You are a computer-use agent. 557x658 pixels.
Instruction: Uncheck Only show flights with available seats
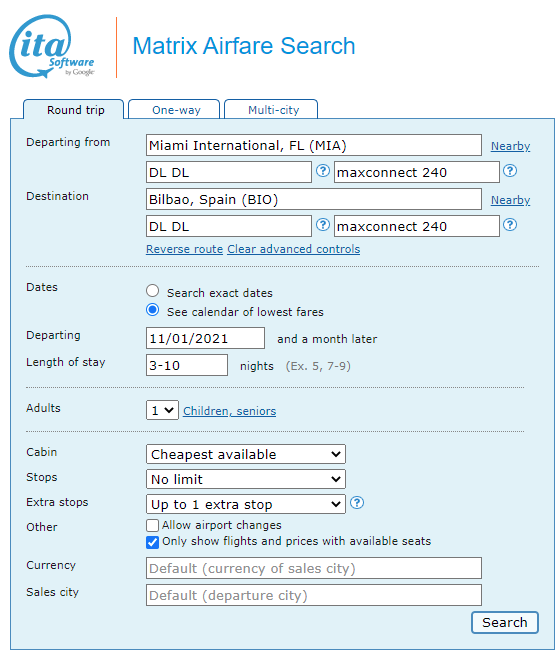[152, 542]
